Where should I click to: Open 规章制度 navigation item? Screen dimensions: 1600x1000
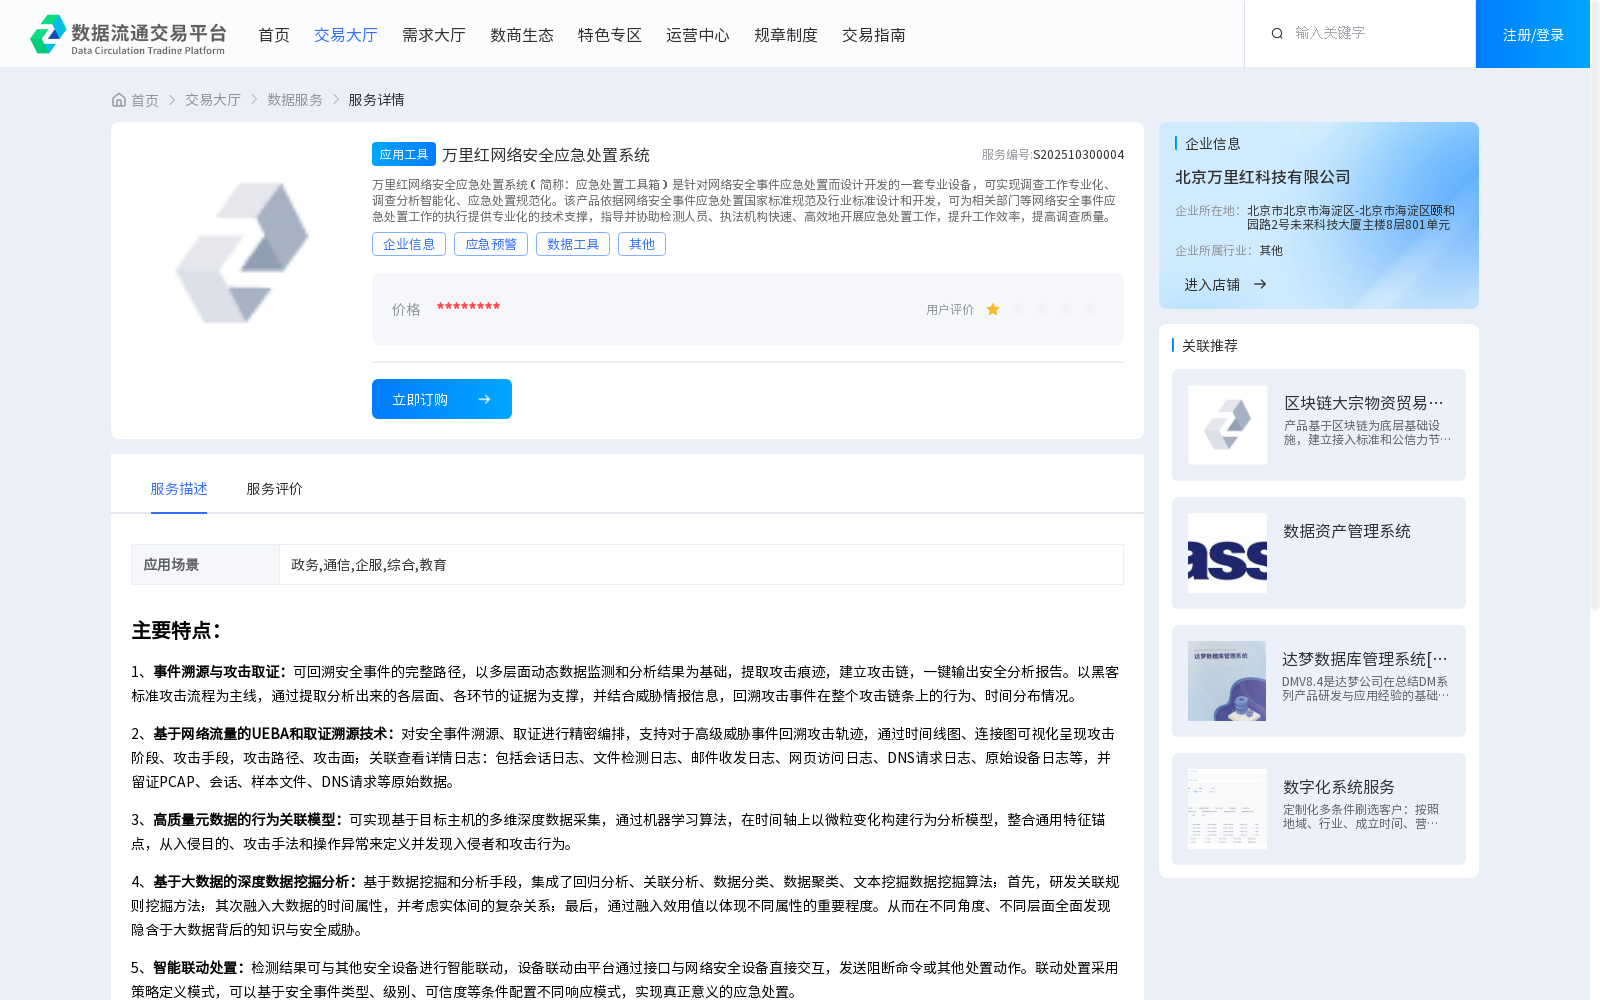click(x=786, y=35)
